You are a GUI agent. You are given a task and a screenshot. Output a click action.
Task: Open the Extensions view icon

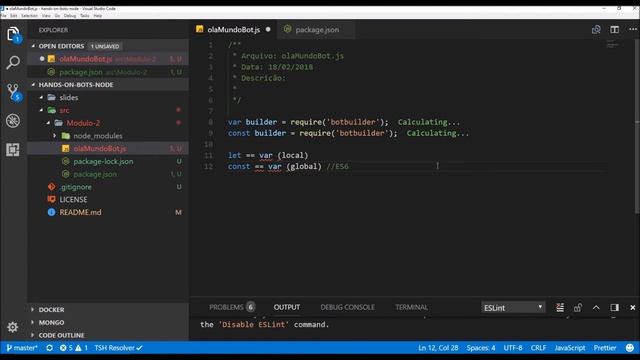point(13,150)
